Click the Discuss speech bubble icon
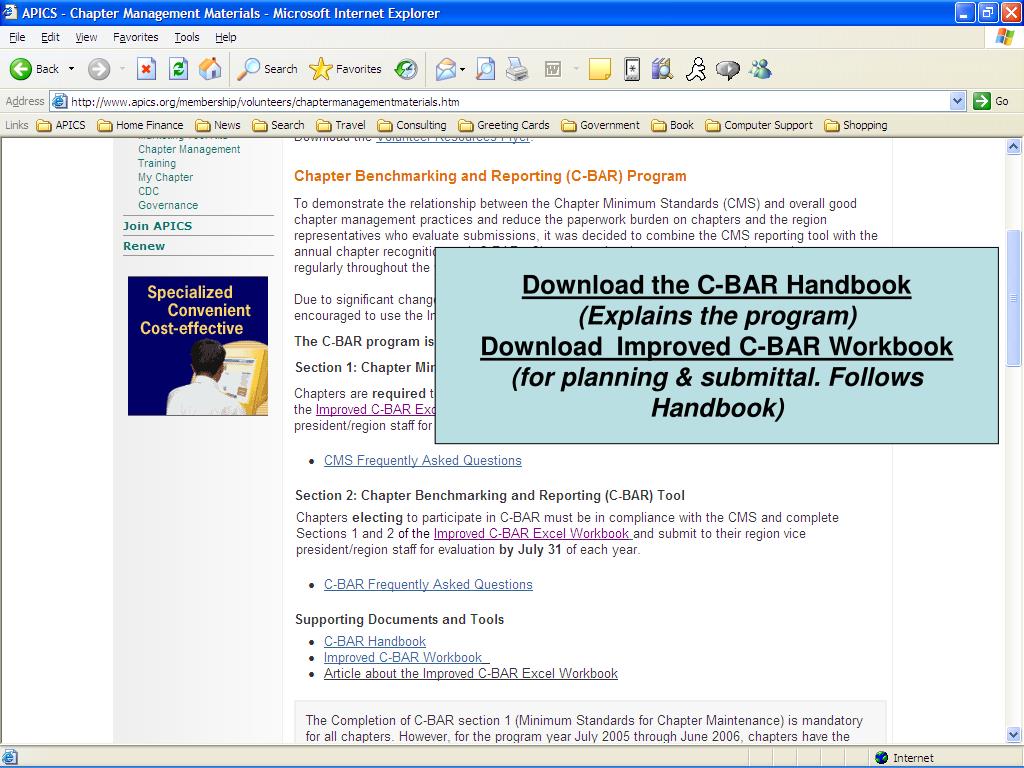 tap(728, 69)
